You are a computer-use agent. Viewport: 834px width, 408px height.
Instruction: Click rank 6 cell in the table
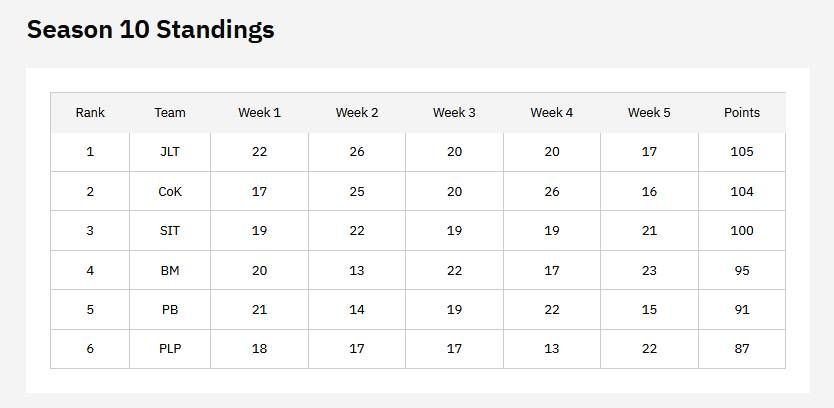pos(90,349)
